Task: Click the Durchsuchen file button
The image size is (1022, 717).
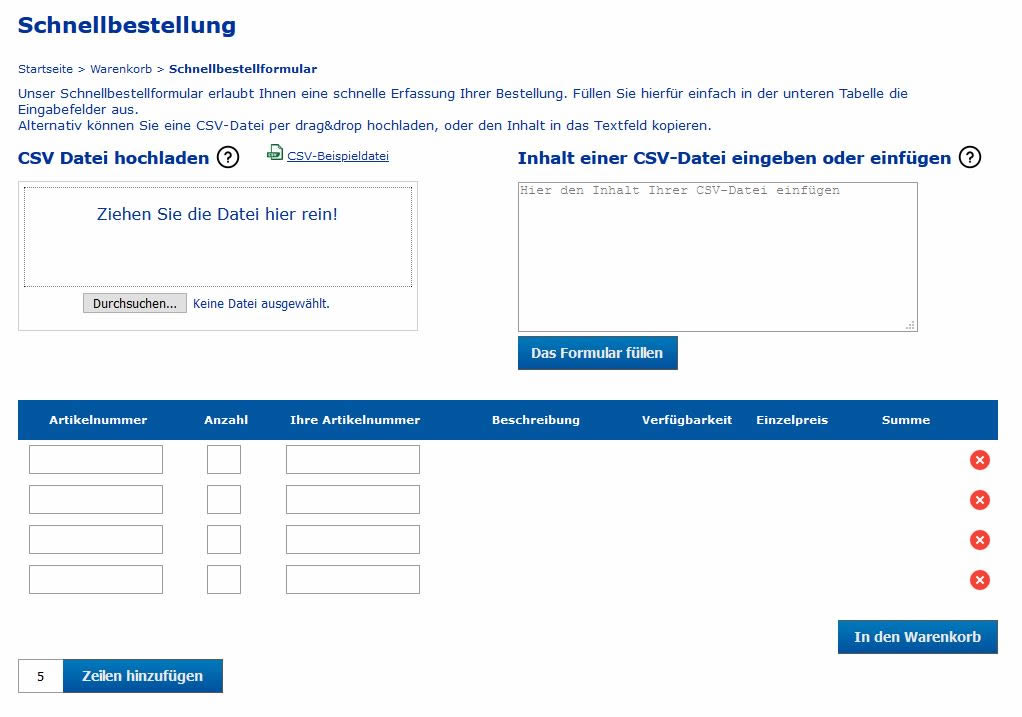Action: pos(135,303)
